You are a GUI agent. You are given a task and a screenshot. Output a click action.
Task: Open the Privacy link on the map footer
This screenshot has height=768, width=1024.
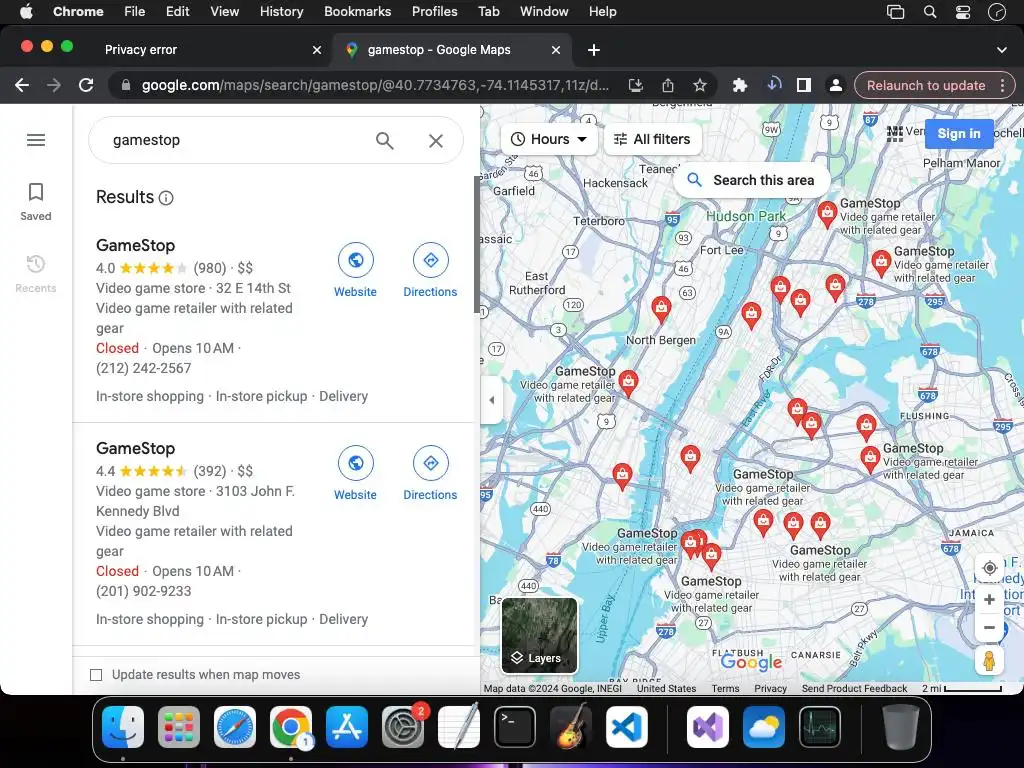point(770,688)
